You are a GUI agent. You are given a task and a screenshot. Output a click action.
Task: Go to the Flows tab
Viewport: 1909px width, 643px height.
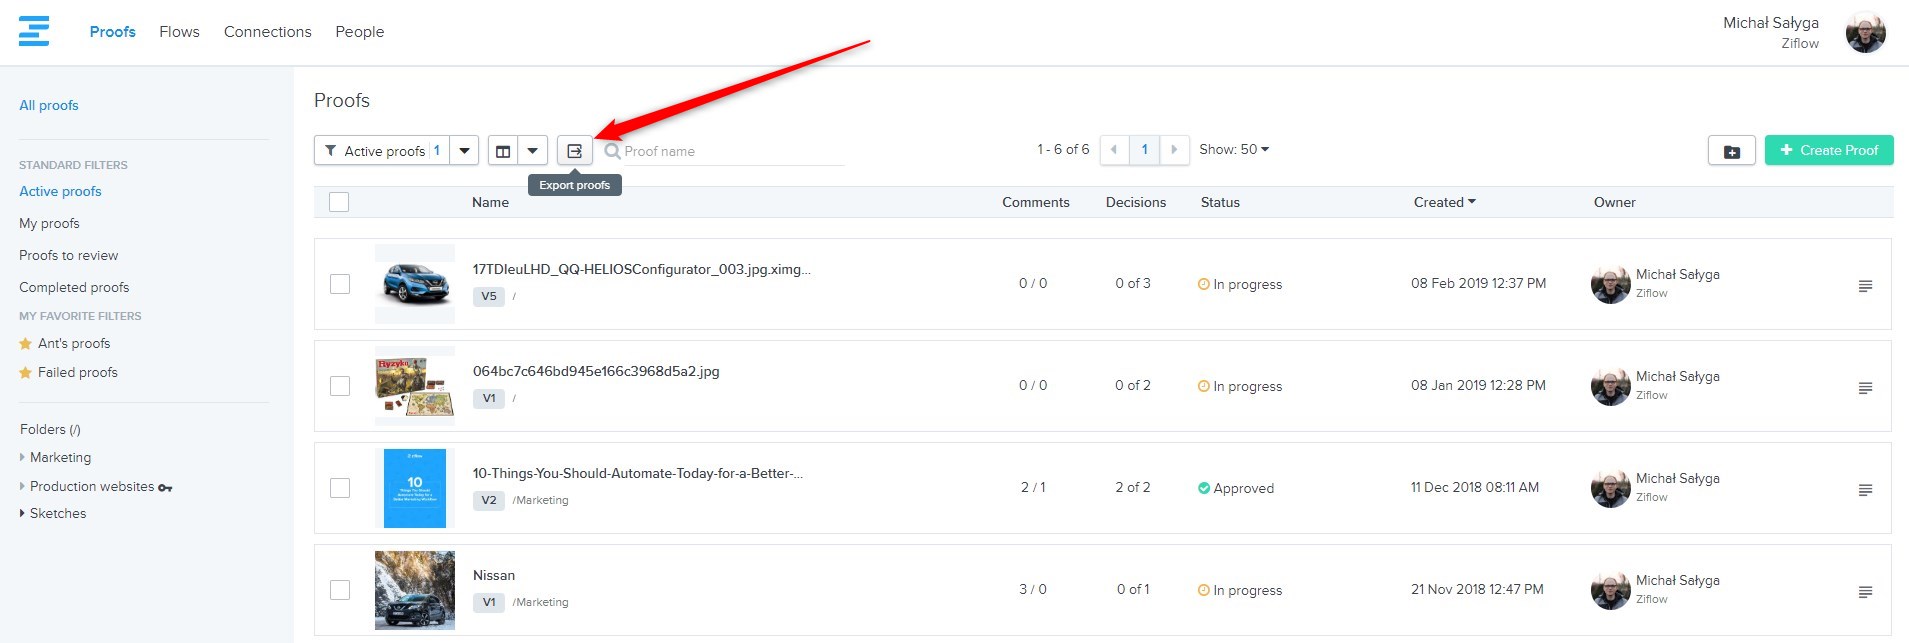179,32
